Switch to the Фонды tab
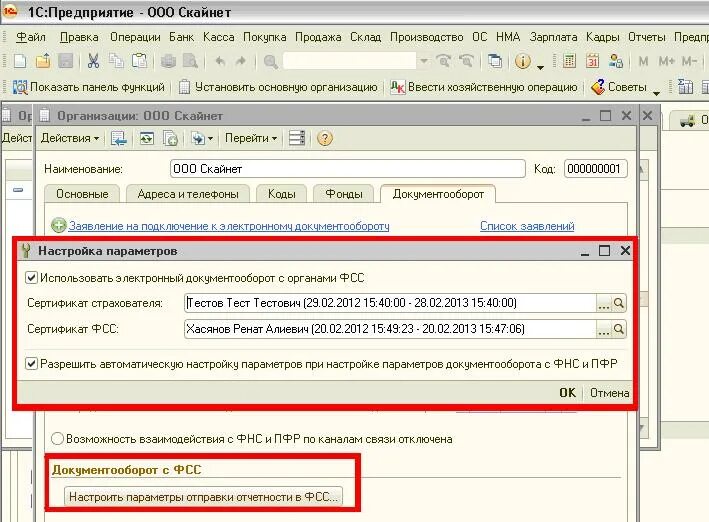This screenshot has width=709, height=522. [344, 194]
